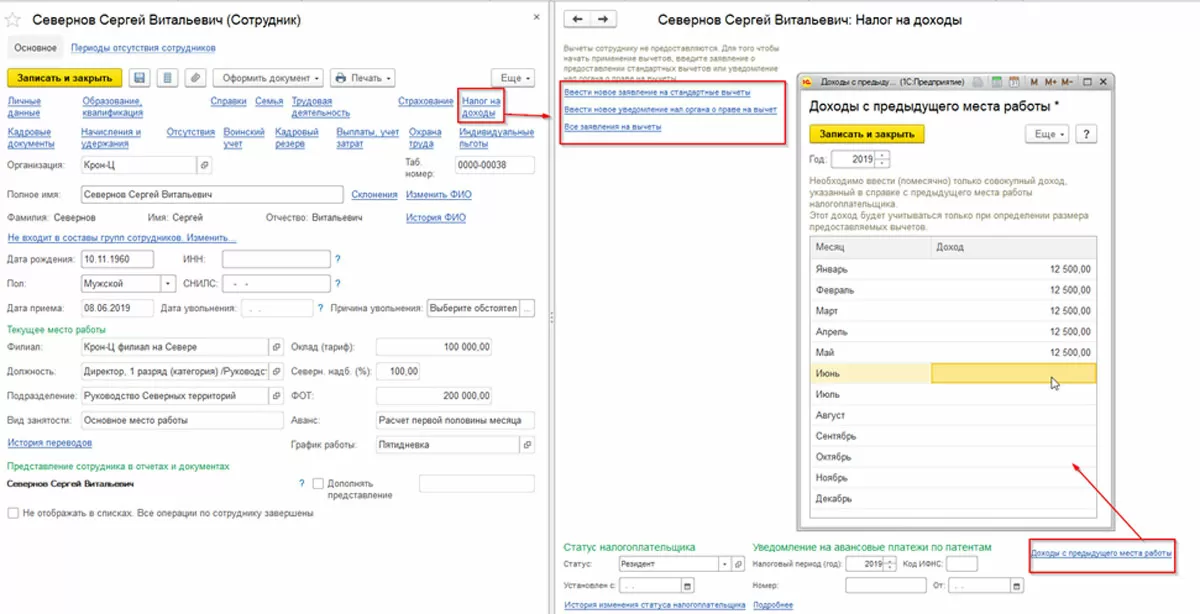Open calendar for Установлен с date
Viewport: 1200px width, 614px height.
[x=687, y=585]
